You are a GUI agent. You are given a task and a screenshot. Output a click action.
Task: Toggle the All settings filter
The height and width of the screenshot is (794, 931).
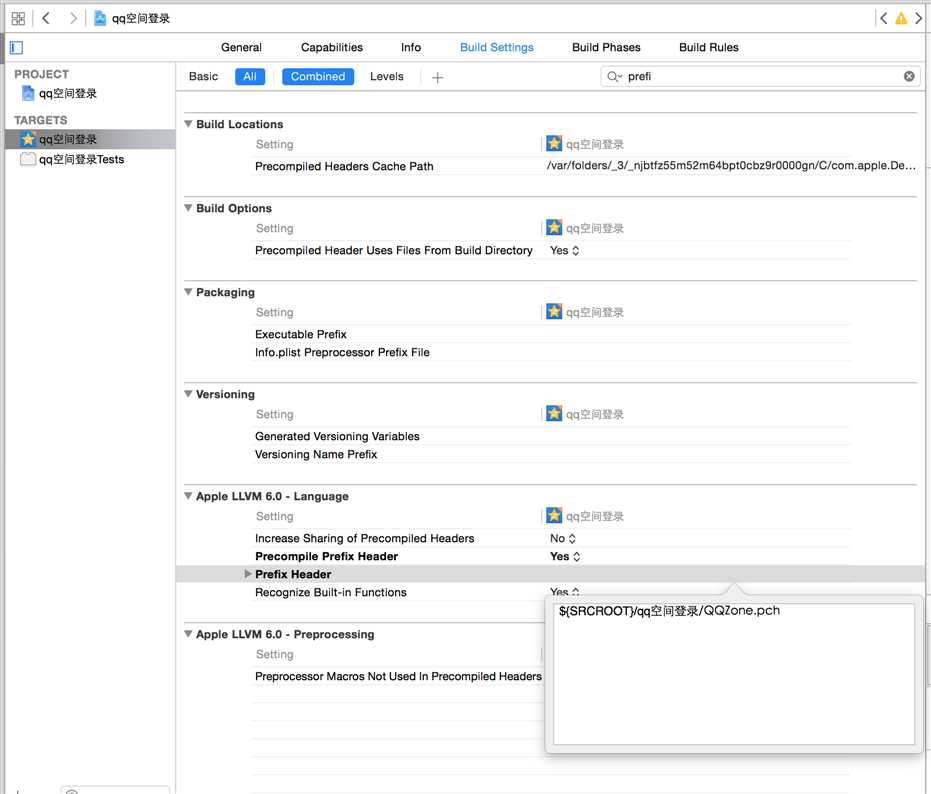tap(250, 77)
